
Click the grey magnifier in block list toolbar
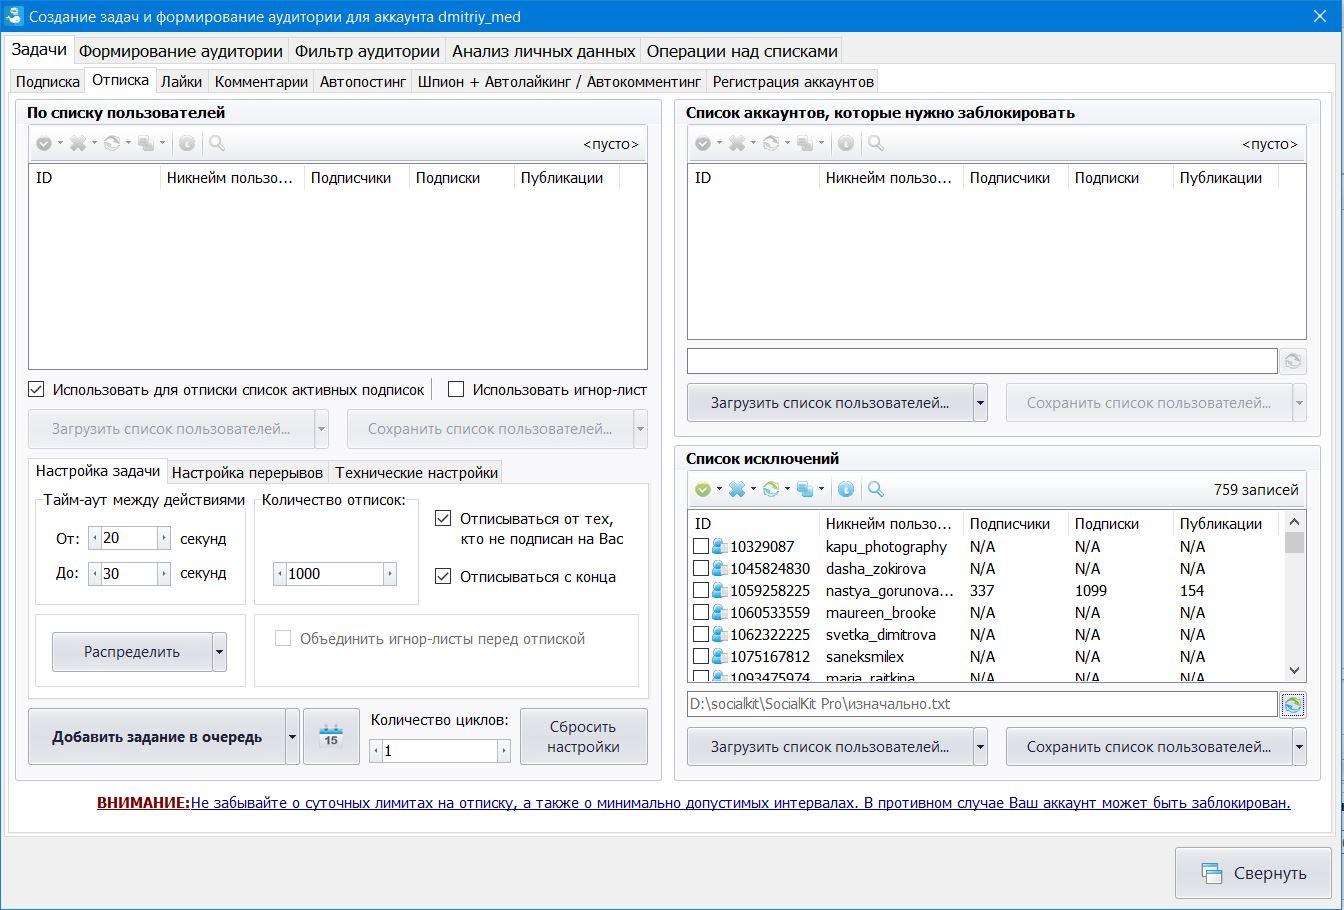pos(876,144)
